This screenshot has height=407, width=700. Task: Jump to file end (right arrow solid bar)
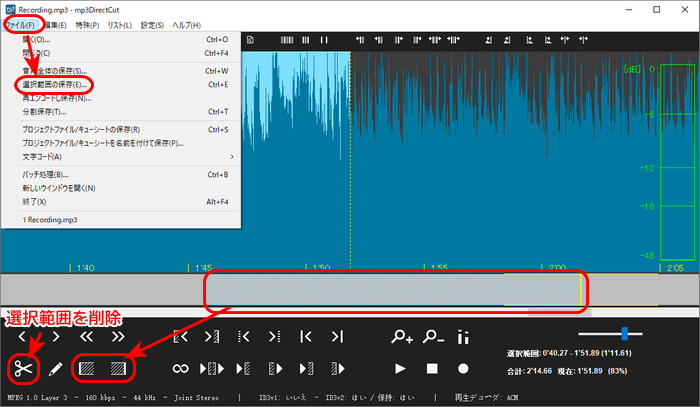pyautogui.click(x=338, y=336)
